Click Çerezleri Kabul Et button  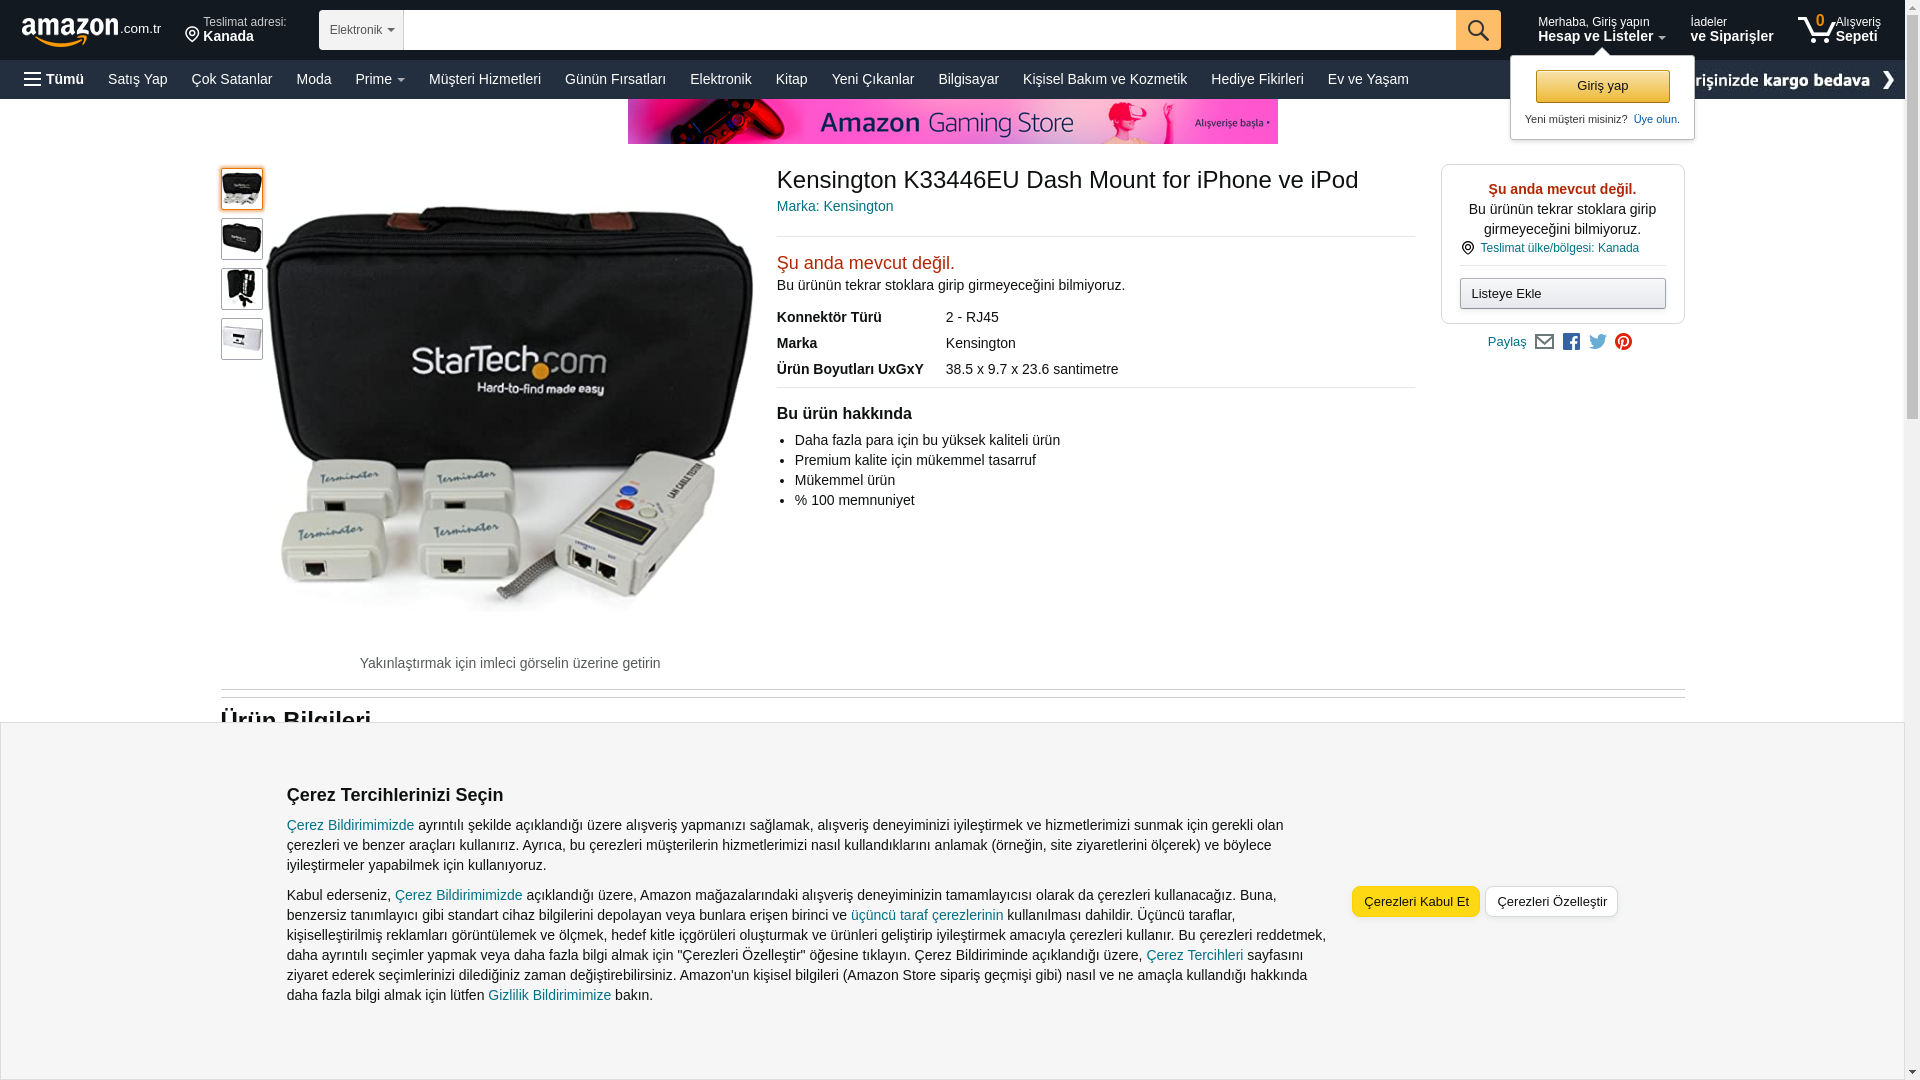[1416, 901]
